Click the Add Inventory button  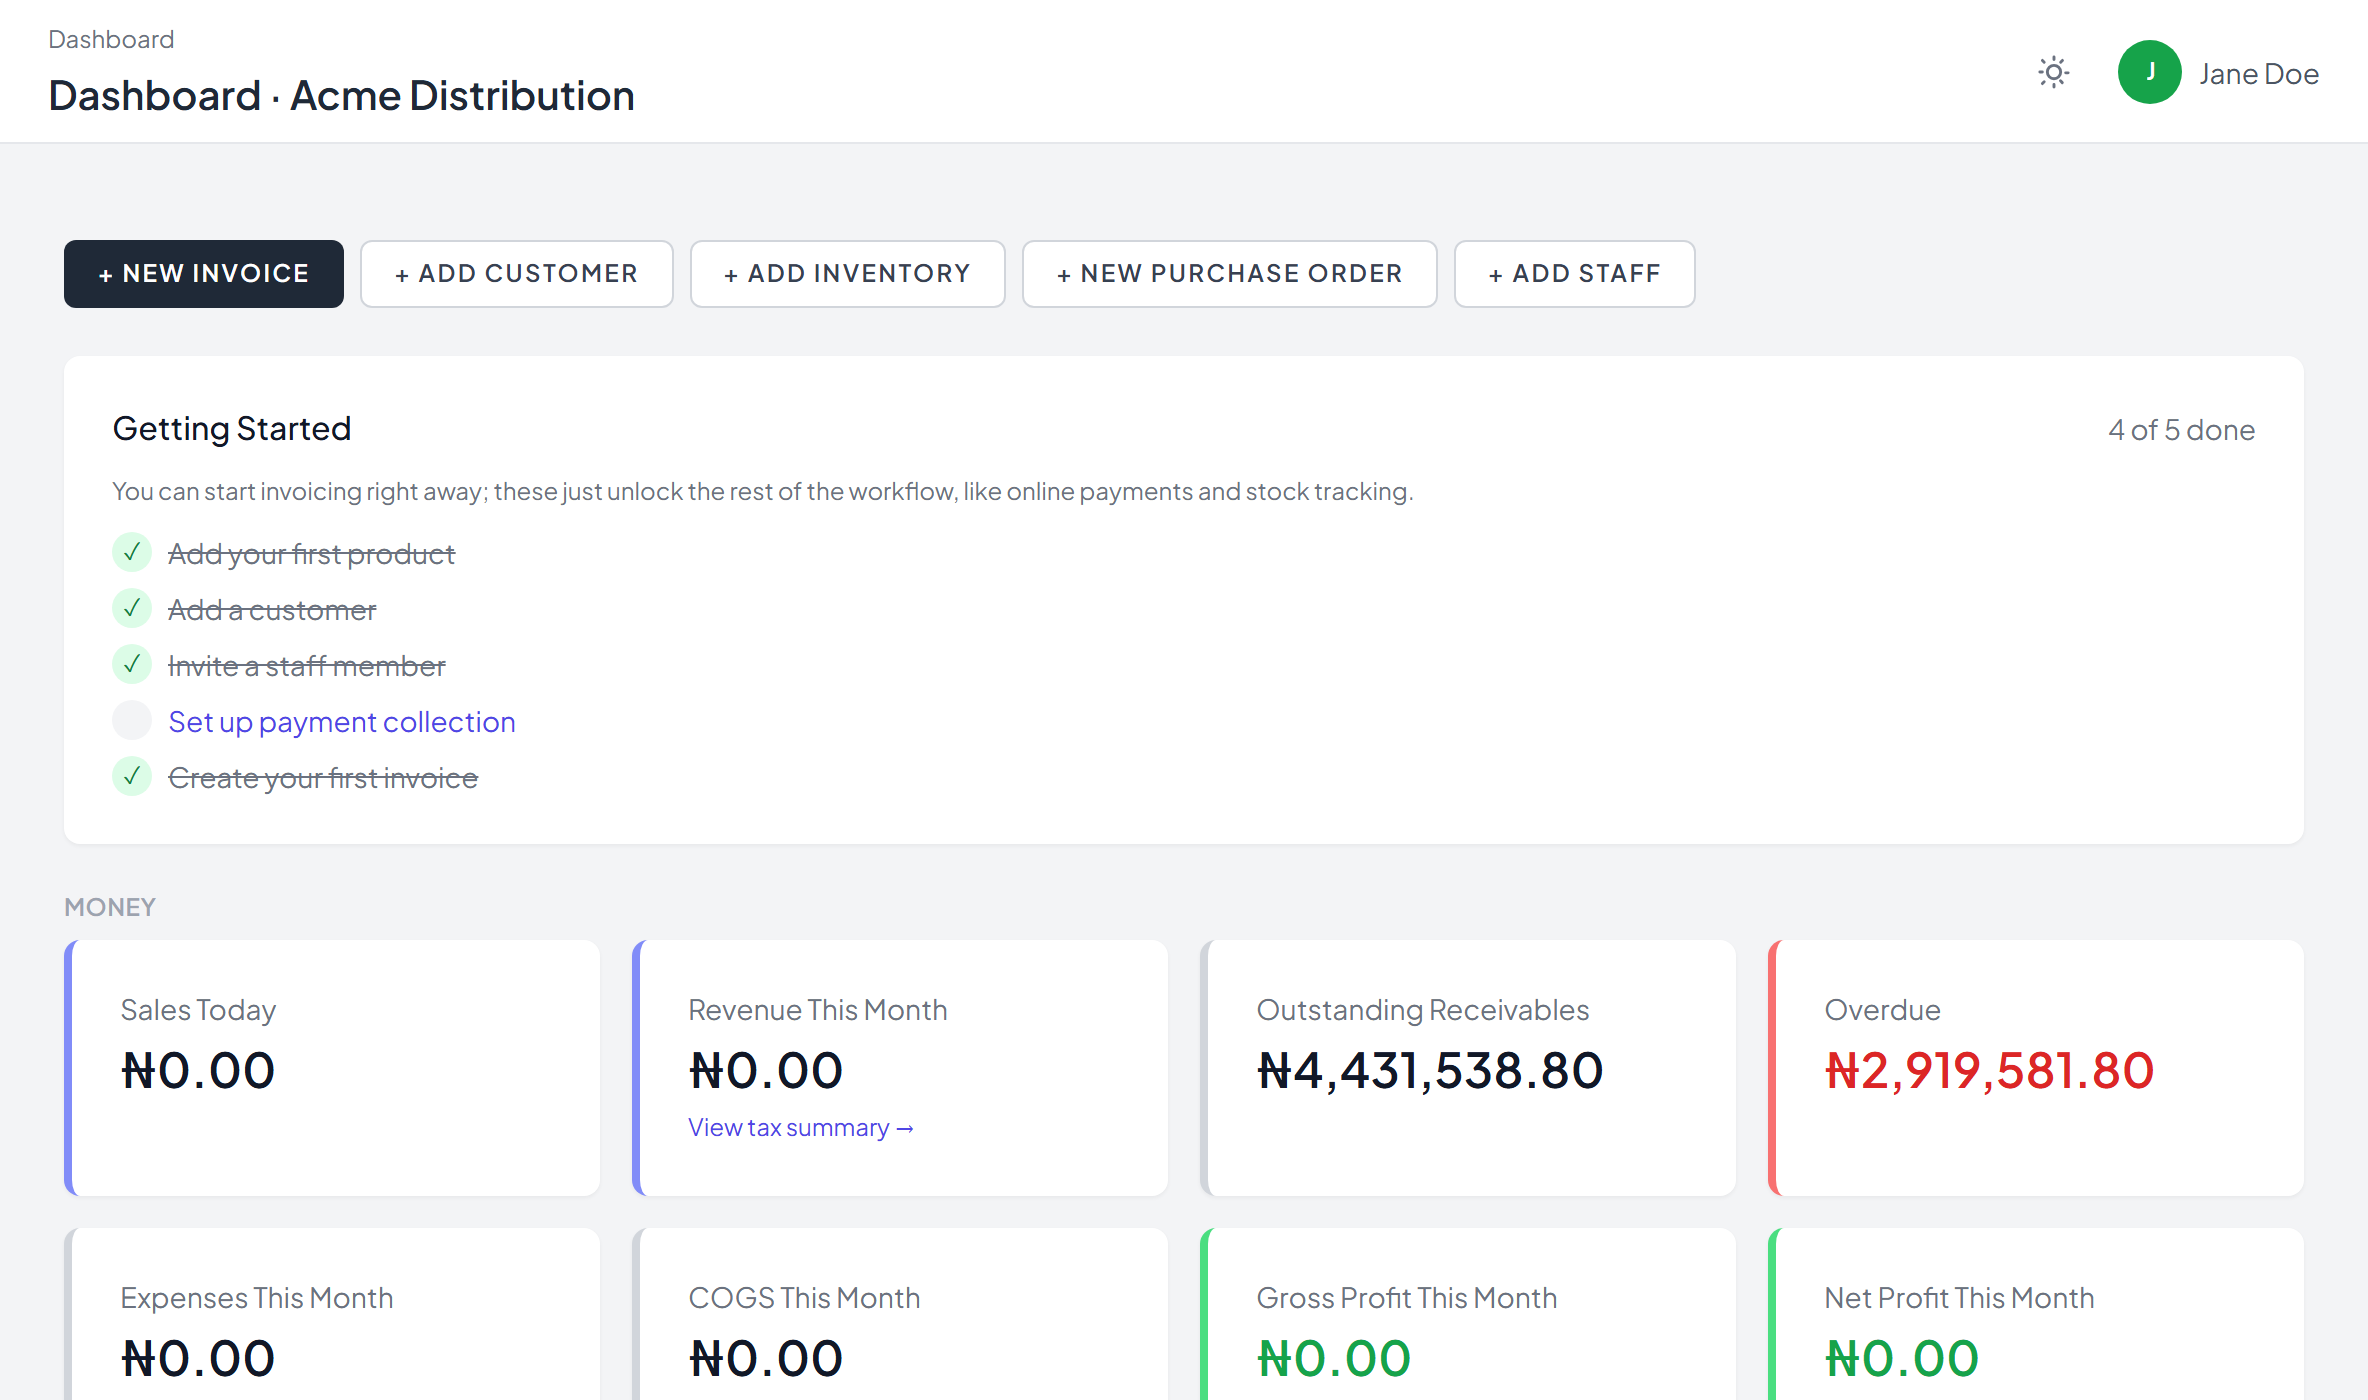click(x=848, y=274)
